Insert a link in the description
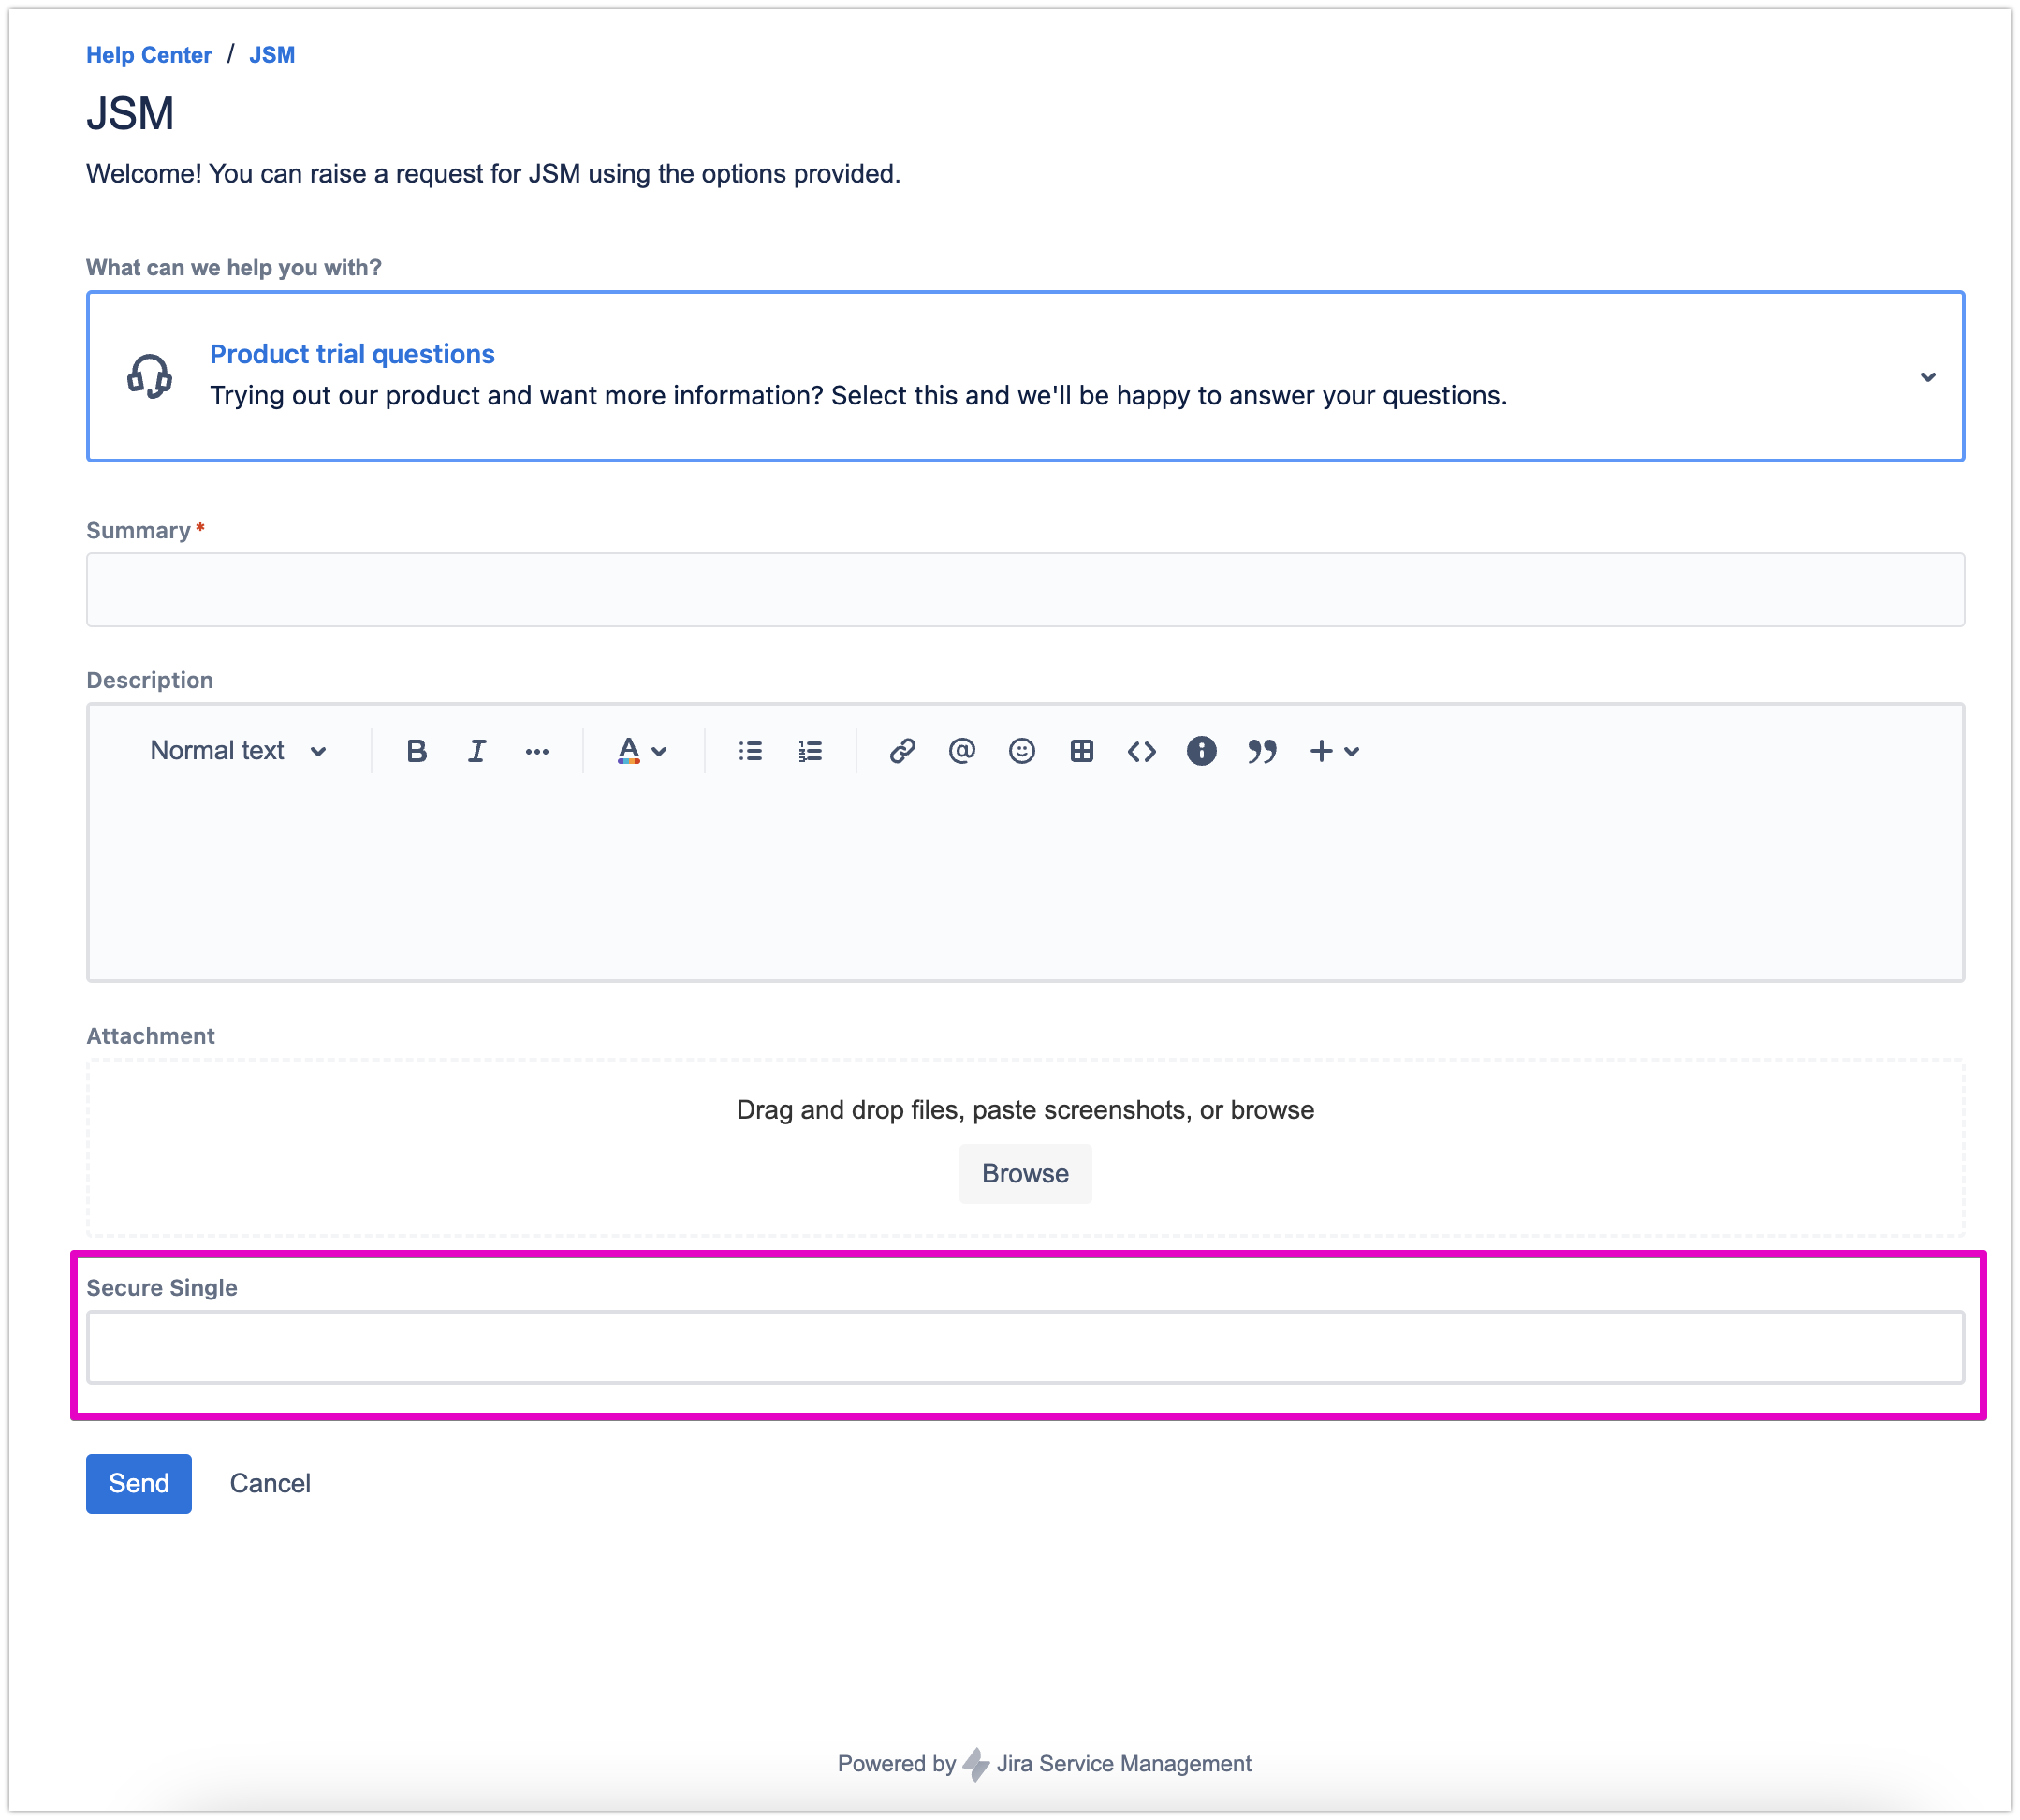 point(903,751)
